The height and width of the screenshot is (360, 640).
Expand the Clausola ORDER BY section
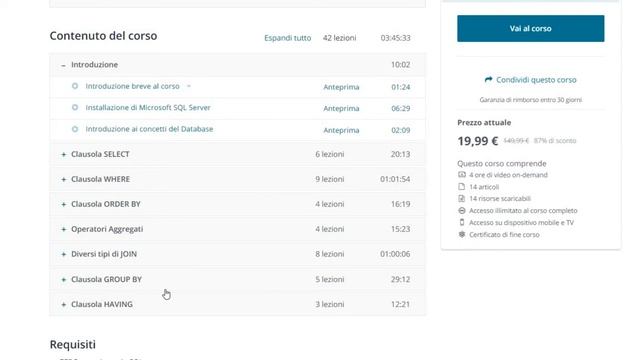(x=63, y=204)
